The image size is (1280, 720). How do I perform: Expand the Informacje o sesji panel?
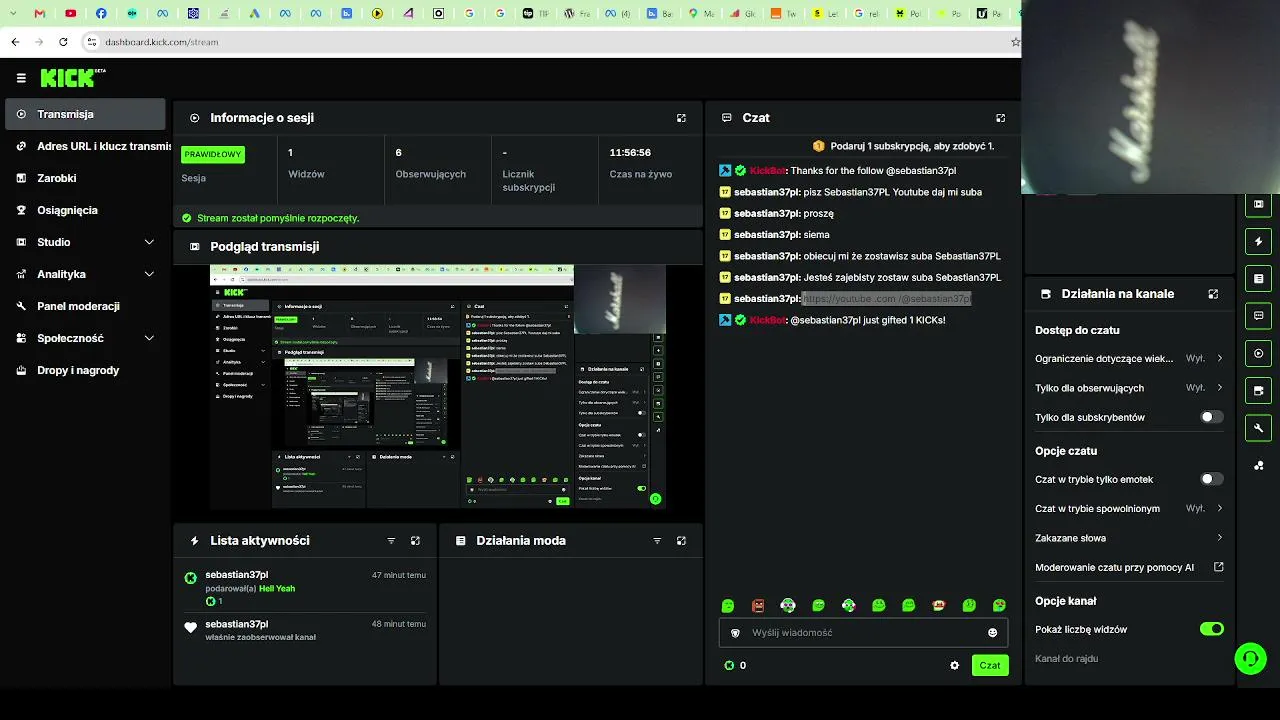(x=681, y=118)
